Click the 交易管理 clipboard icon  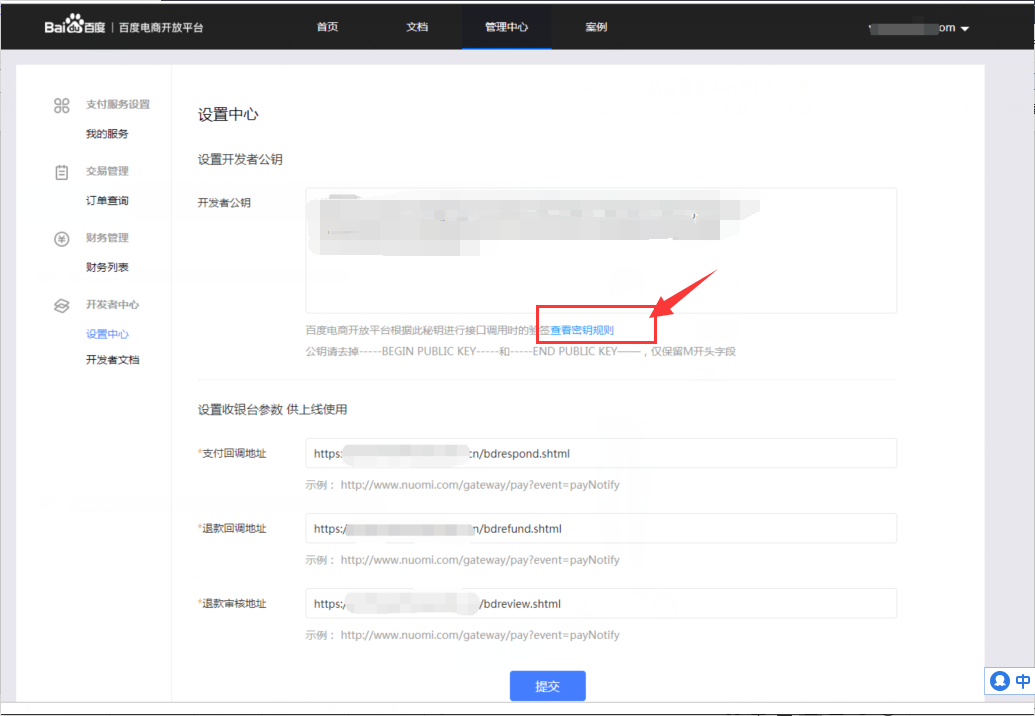62,172
